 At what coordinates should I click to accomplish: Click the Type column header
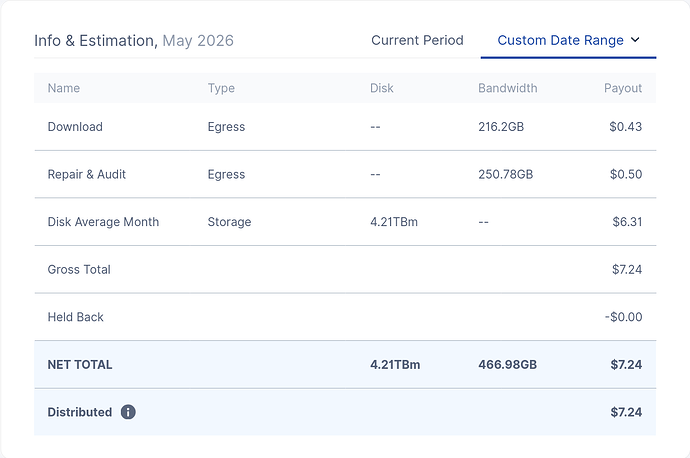point(221,88)
